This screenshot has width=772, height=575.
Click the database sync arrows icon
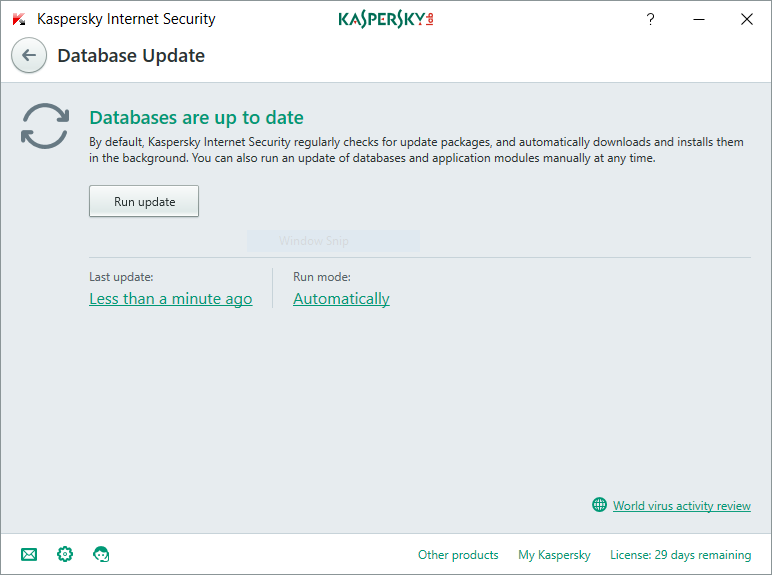click(45, 126)
